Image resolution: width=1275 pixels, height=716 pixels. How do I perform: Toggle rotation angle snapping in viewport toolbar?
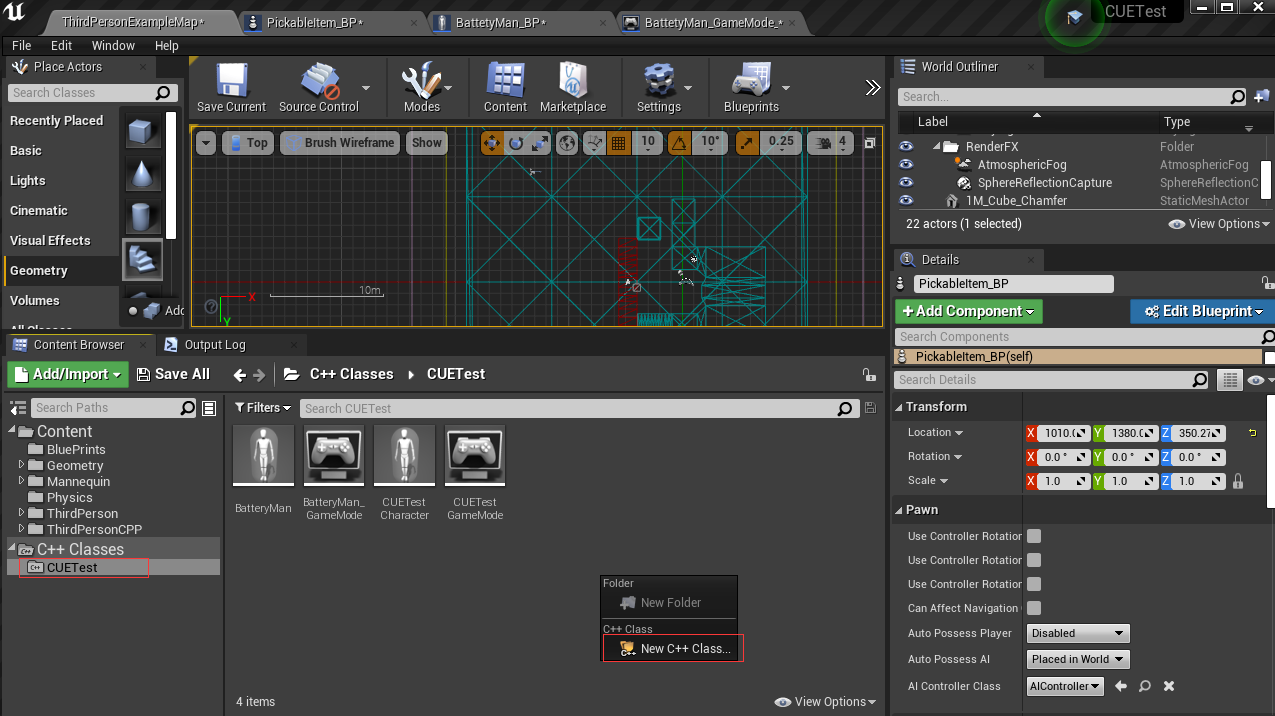pyautogui.click(x=679, y=143)
